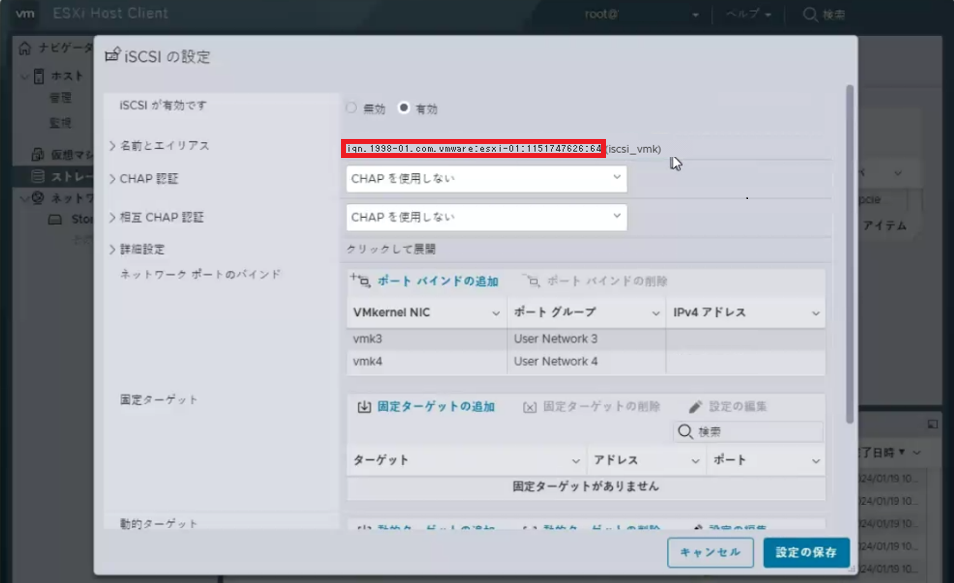
Task: Open the ヘルプ menu
Action: point(748,15)
